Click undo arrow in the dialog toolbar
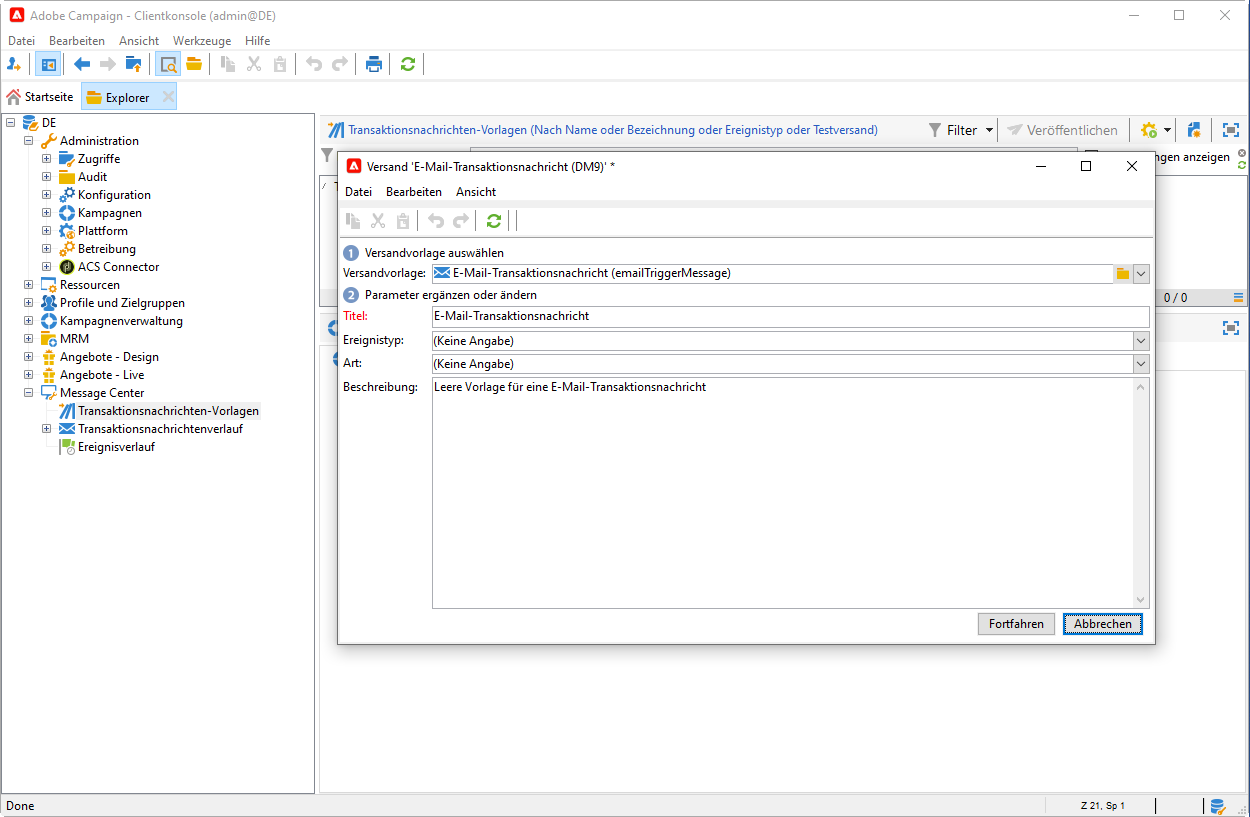Viewport: 1250px width, 817px height. point(436,221)
